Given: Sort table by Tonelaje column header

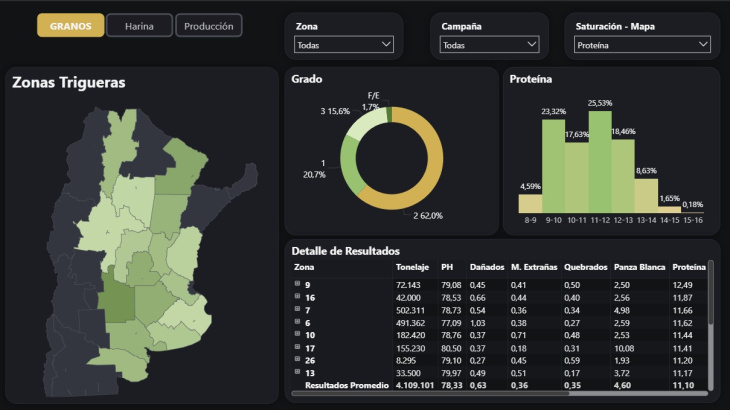Looking at the screenshot, I should 412,267.
